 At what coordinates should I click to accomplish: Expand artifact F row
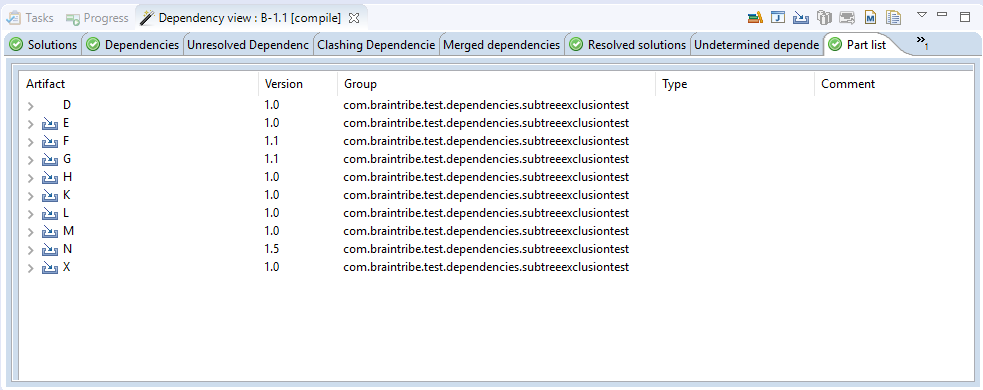pyautogui.click(x=31, y=142)
